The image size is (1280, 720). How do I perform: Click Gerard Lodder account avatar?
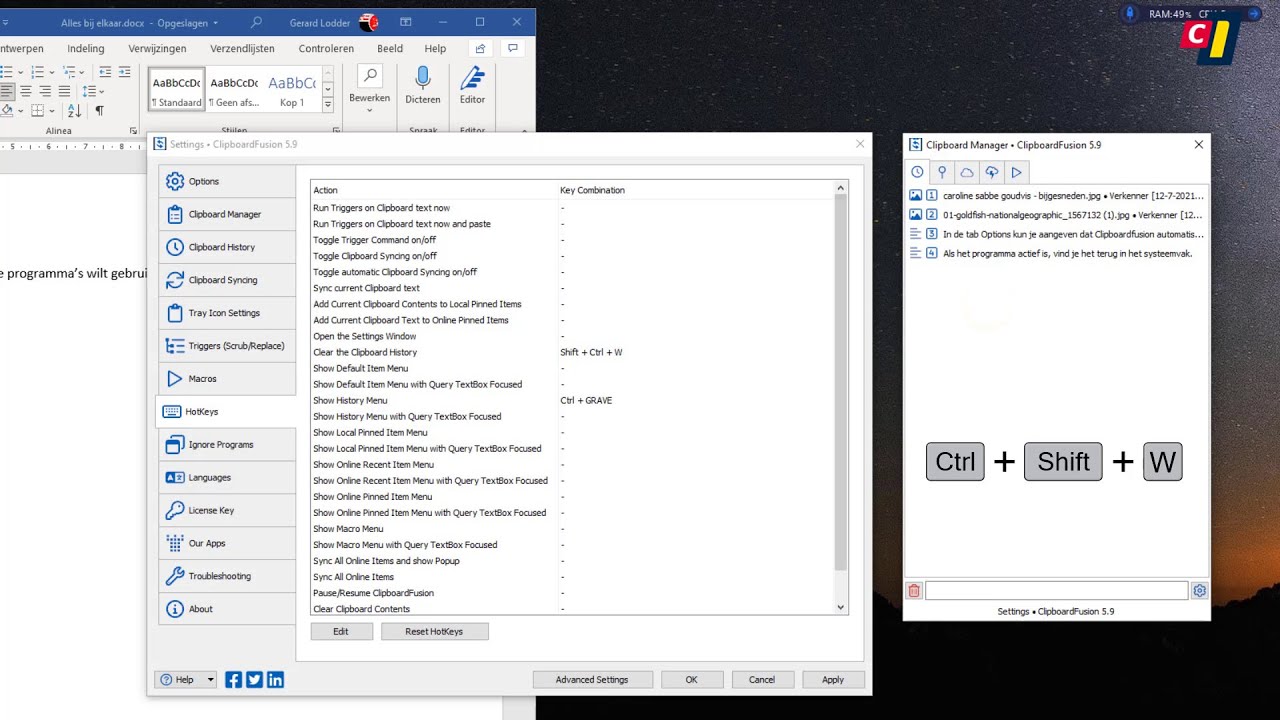[x=368, y=22]
